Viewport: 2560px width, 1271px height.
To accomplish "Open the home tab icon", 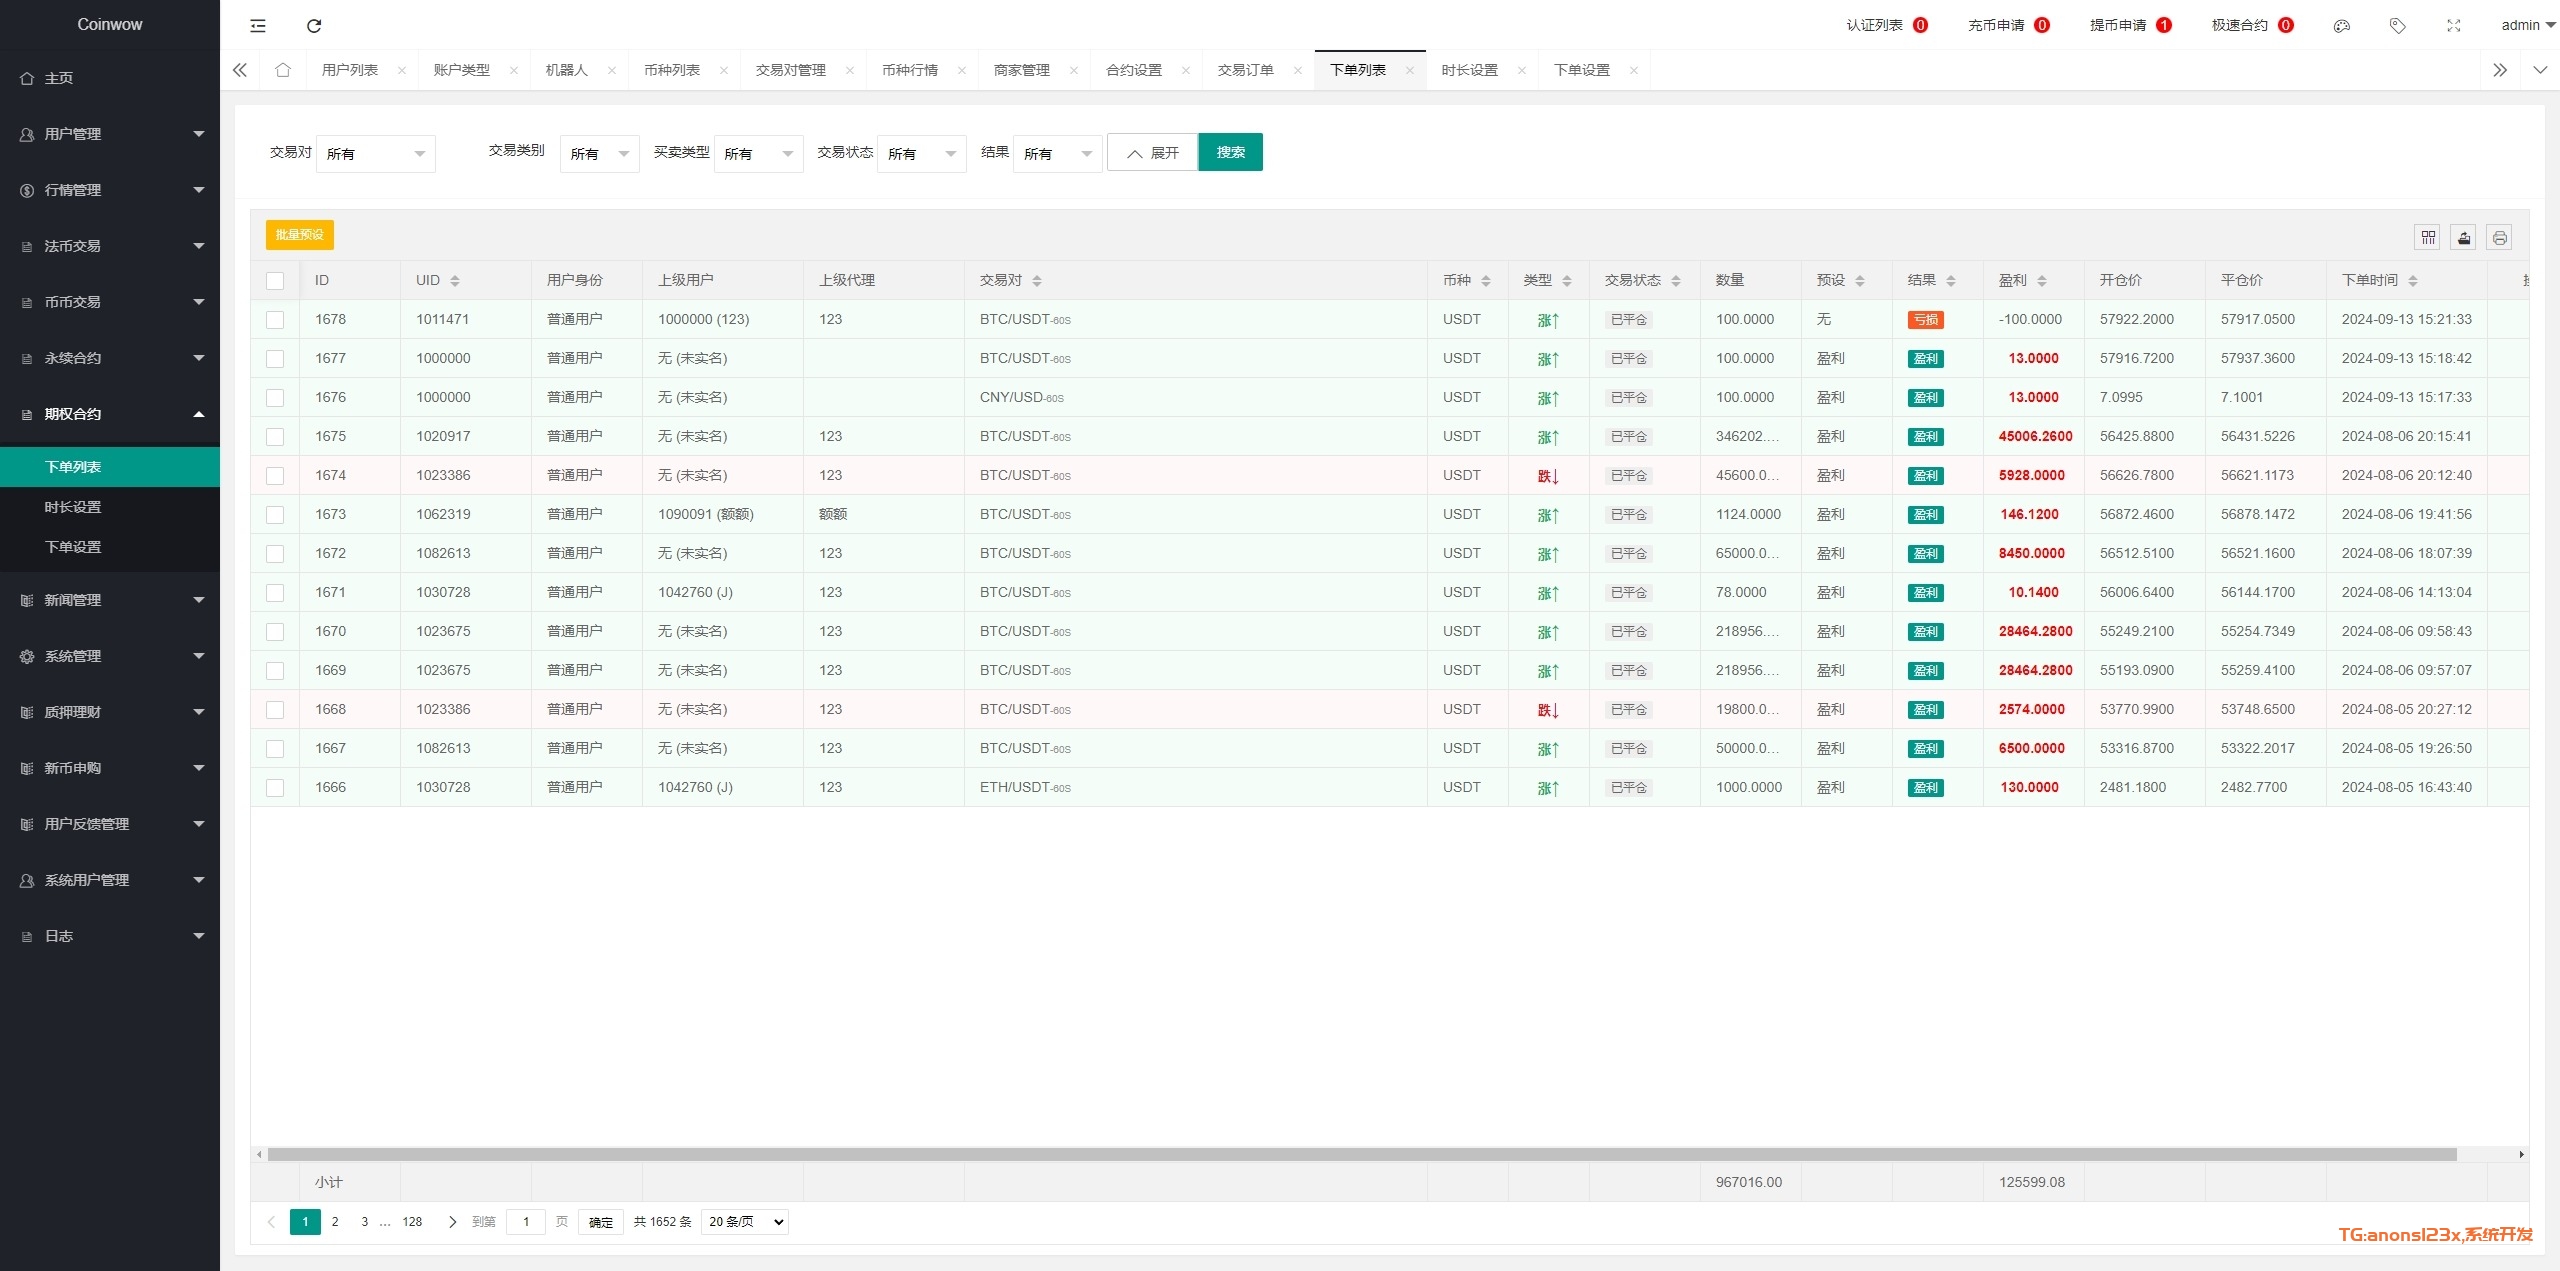I will [283, 70].
